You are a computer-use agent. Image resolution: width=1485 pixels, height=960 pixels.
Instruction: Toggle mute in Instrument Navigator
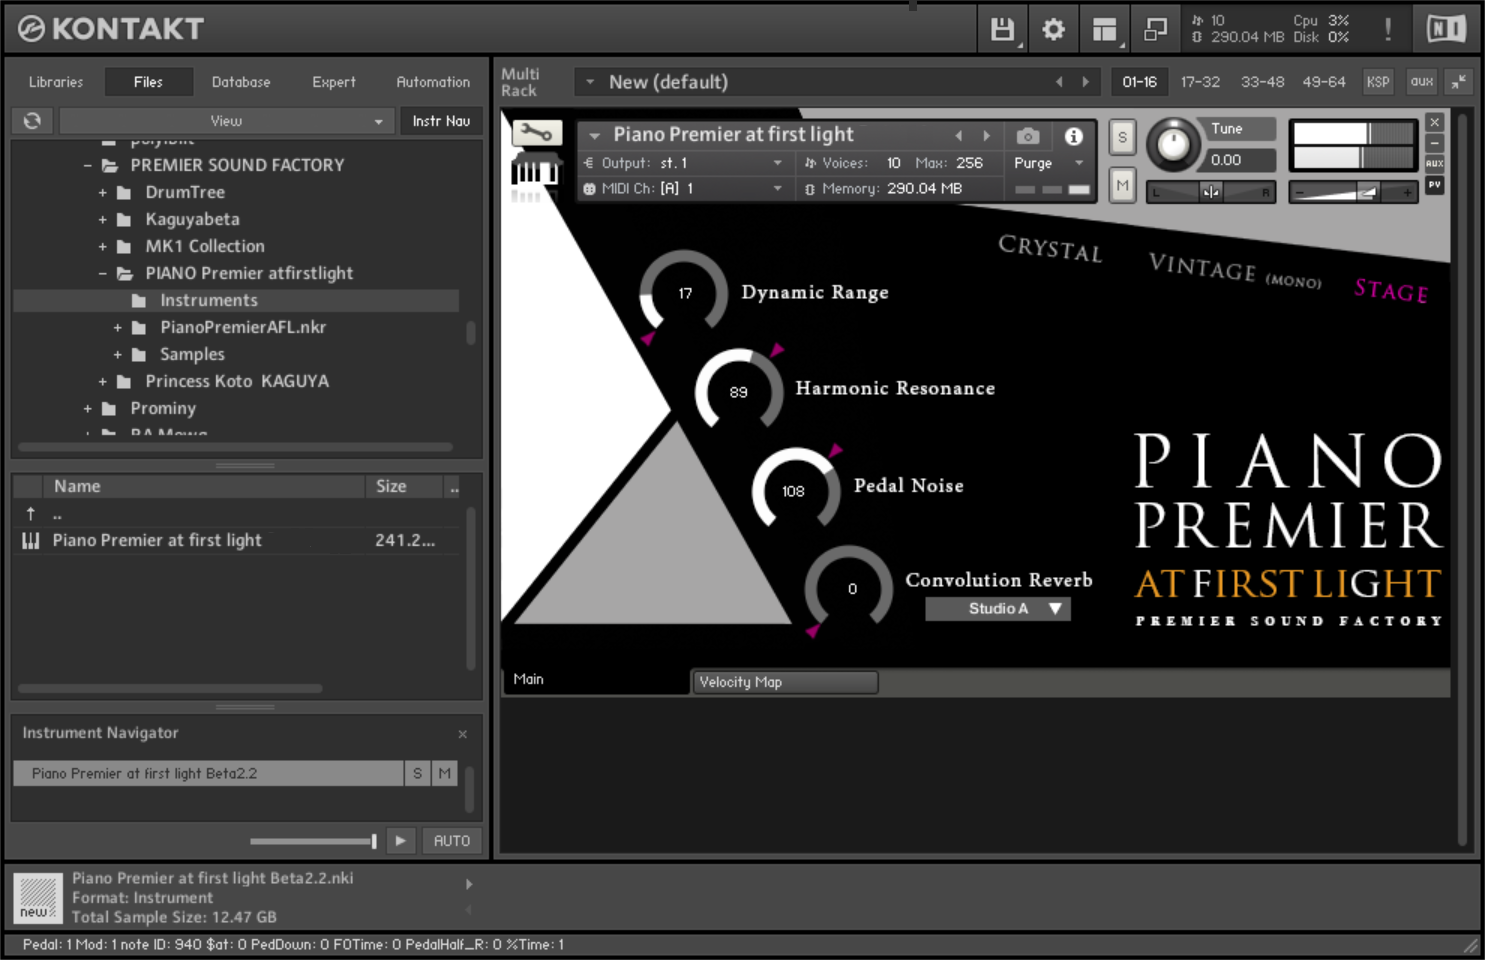point(445,773)
